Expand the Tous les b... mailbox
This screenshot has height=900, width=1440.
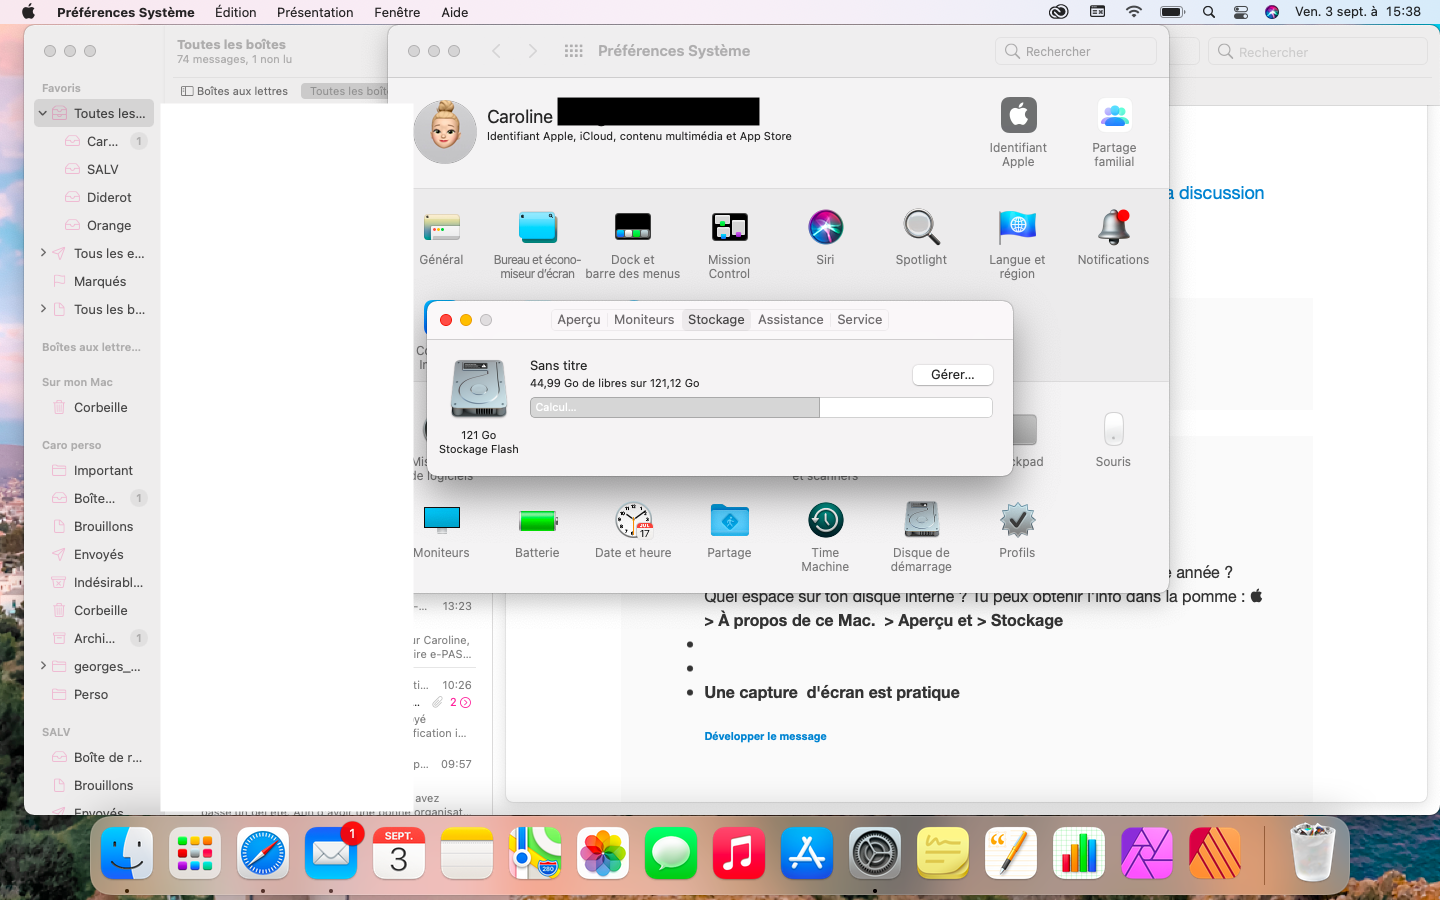pyautogui.click(x=43, y=309)
